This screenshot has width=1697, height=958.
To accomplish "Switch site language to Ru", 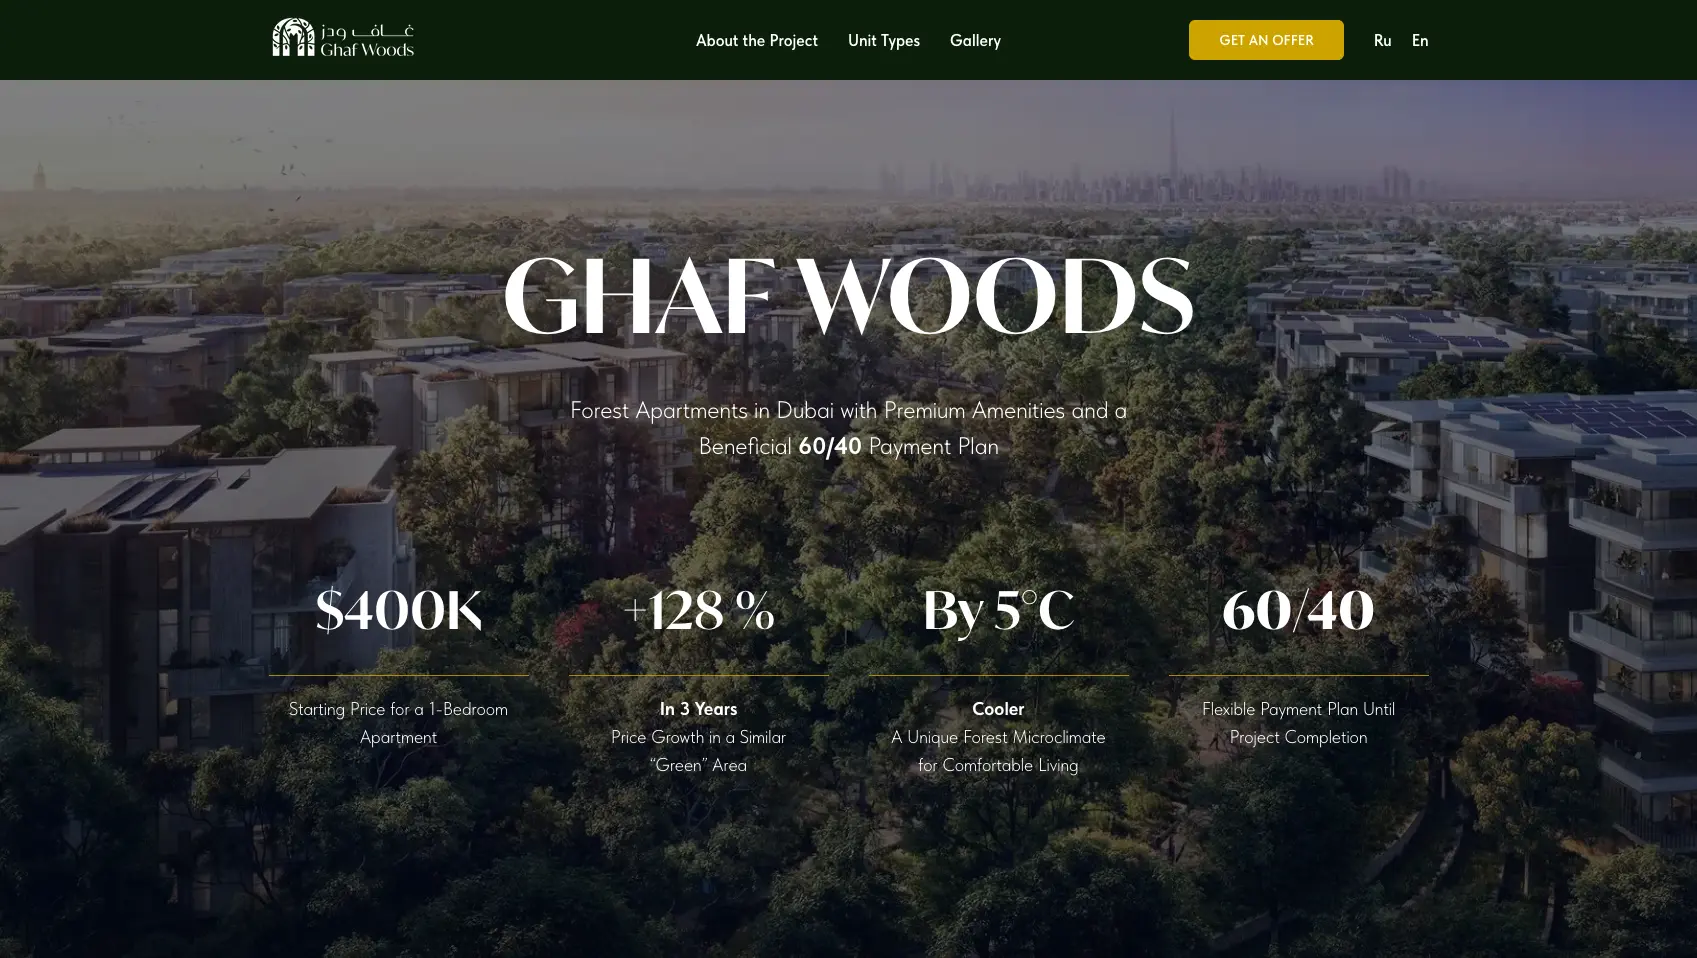I will tap(1382, 40).
